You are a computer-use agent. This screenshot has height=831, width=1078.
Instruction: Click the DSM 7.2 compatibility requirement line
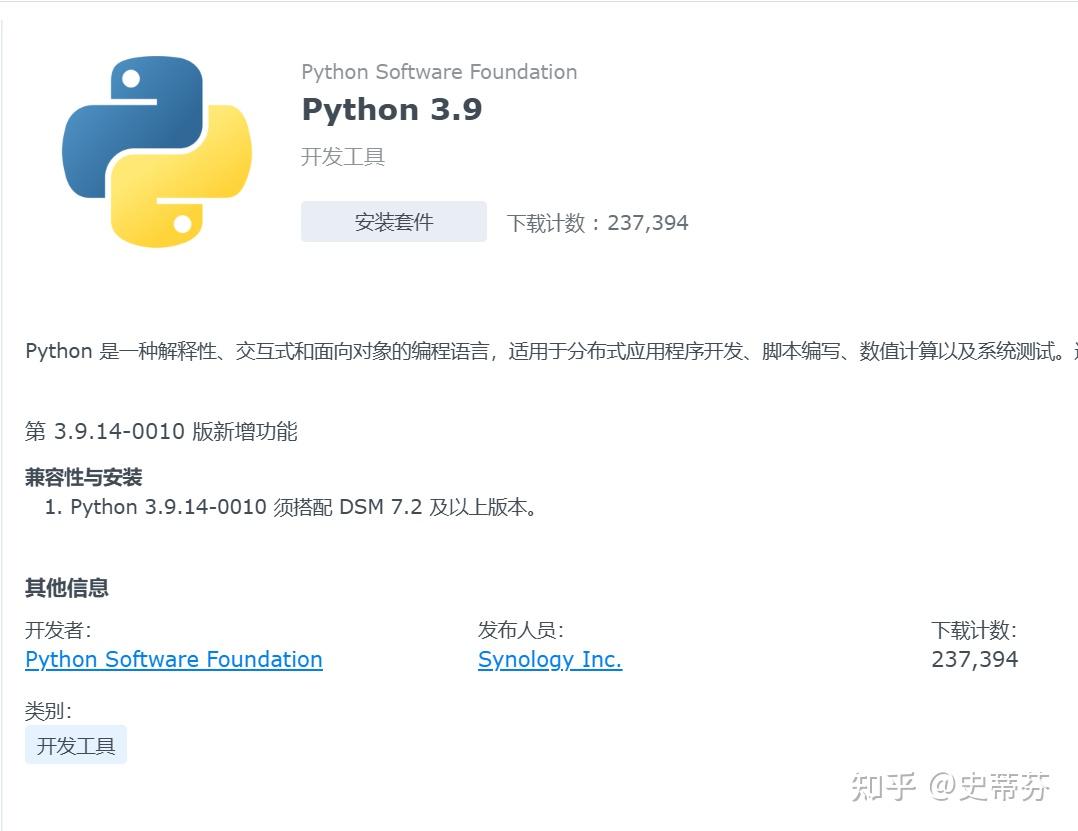pos(303,507)
